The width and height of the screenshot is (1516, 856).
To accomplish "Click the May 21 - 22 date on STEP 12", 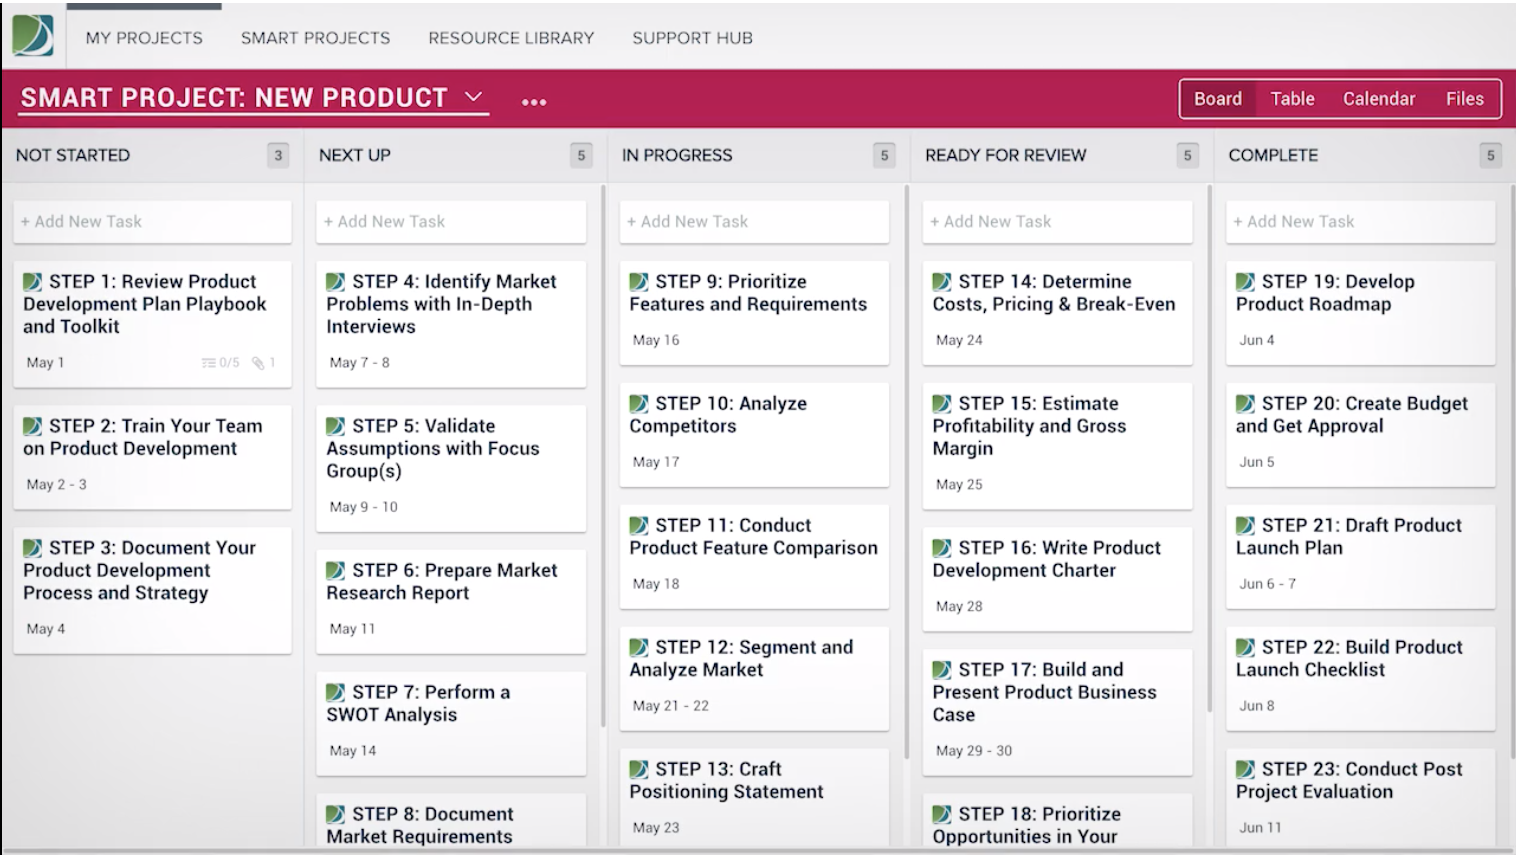I will (x=670, y=706).
